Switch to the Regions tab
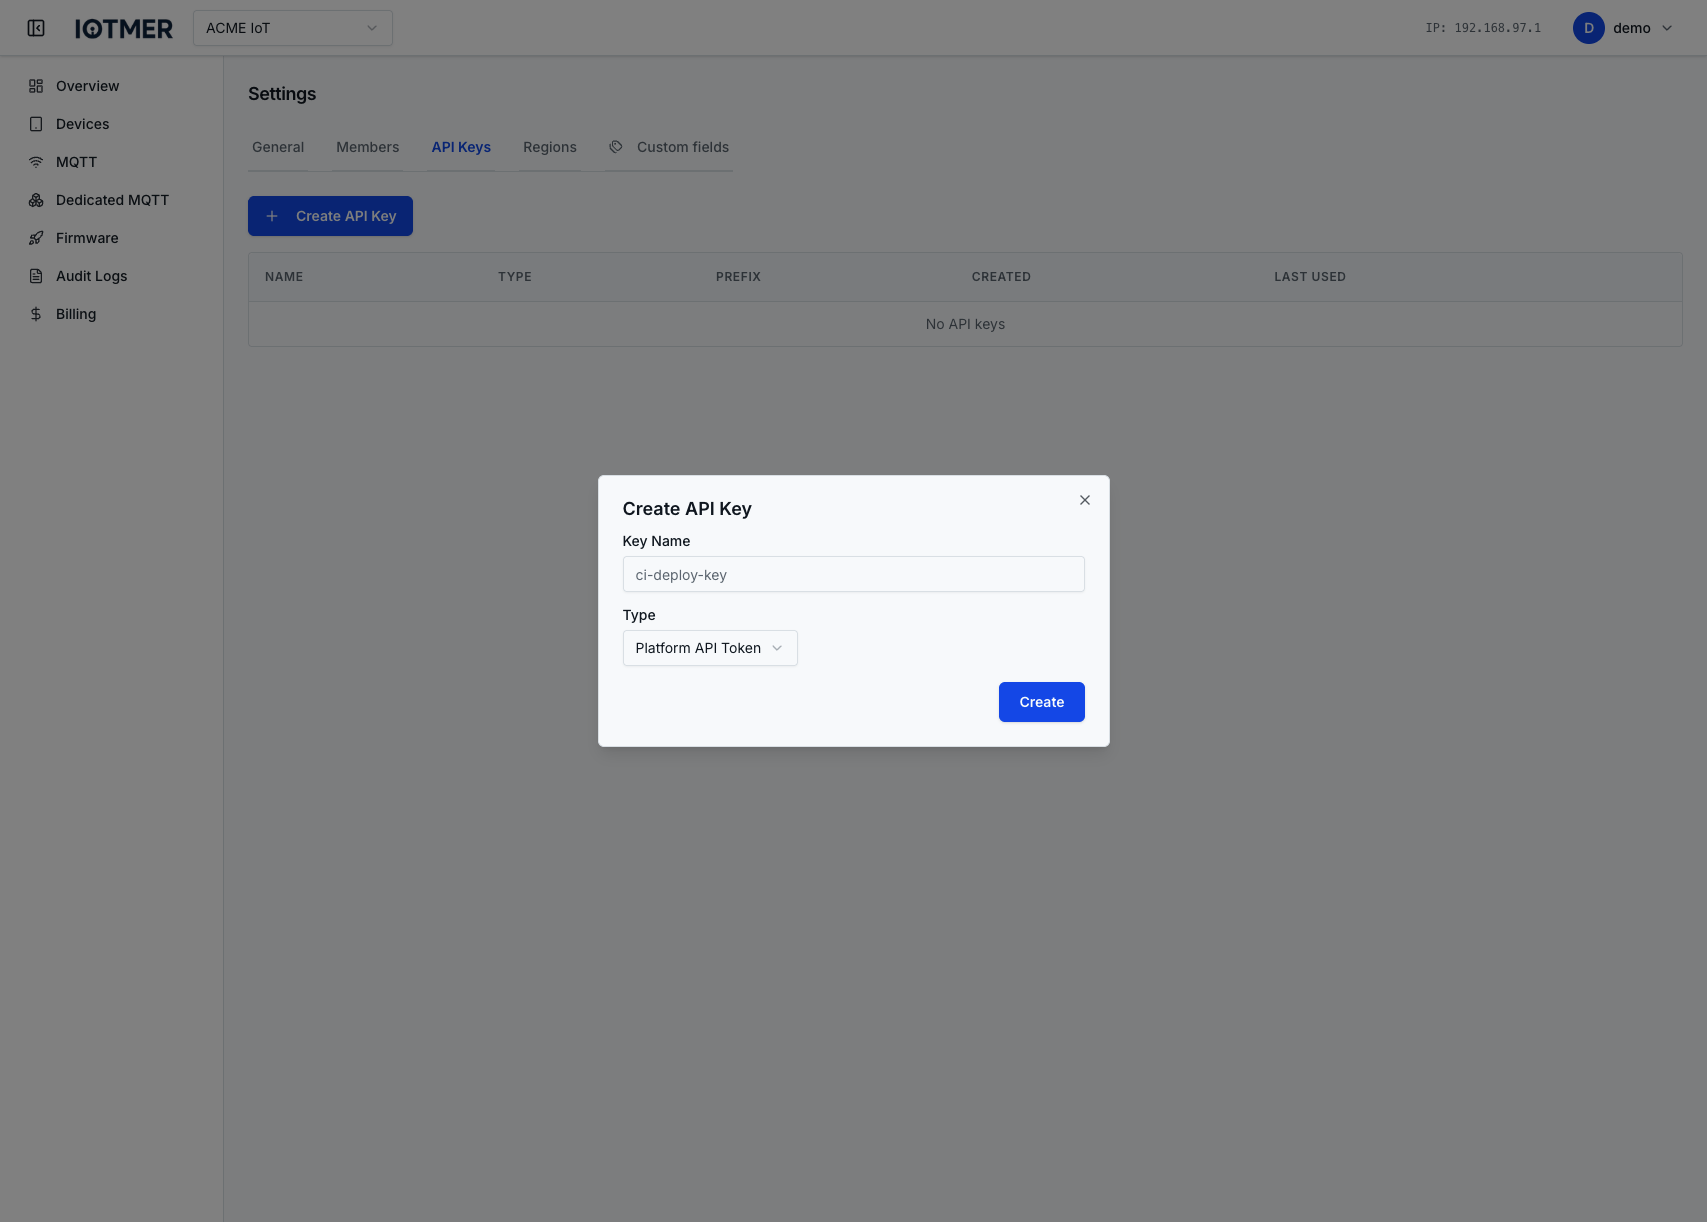 click(x=549, y=146)
